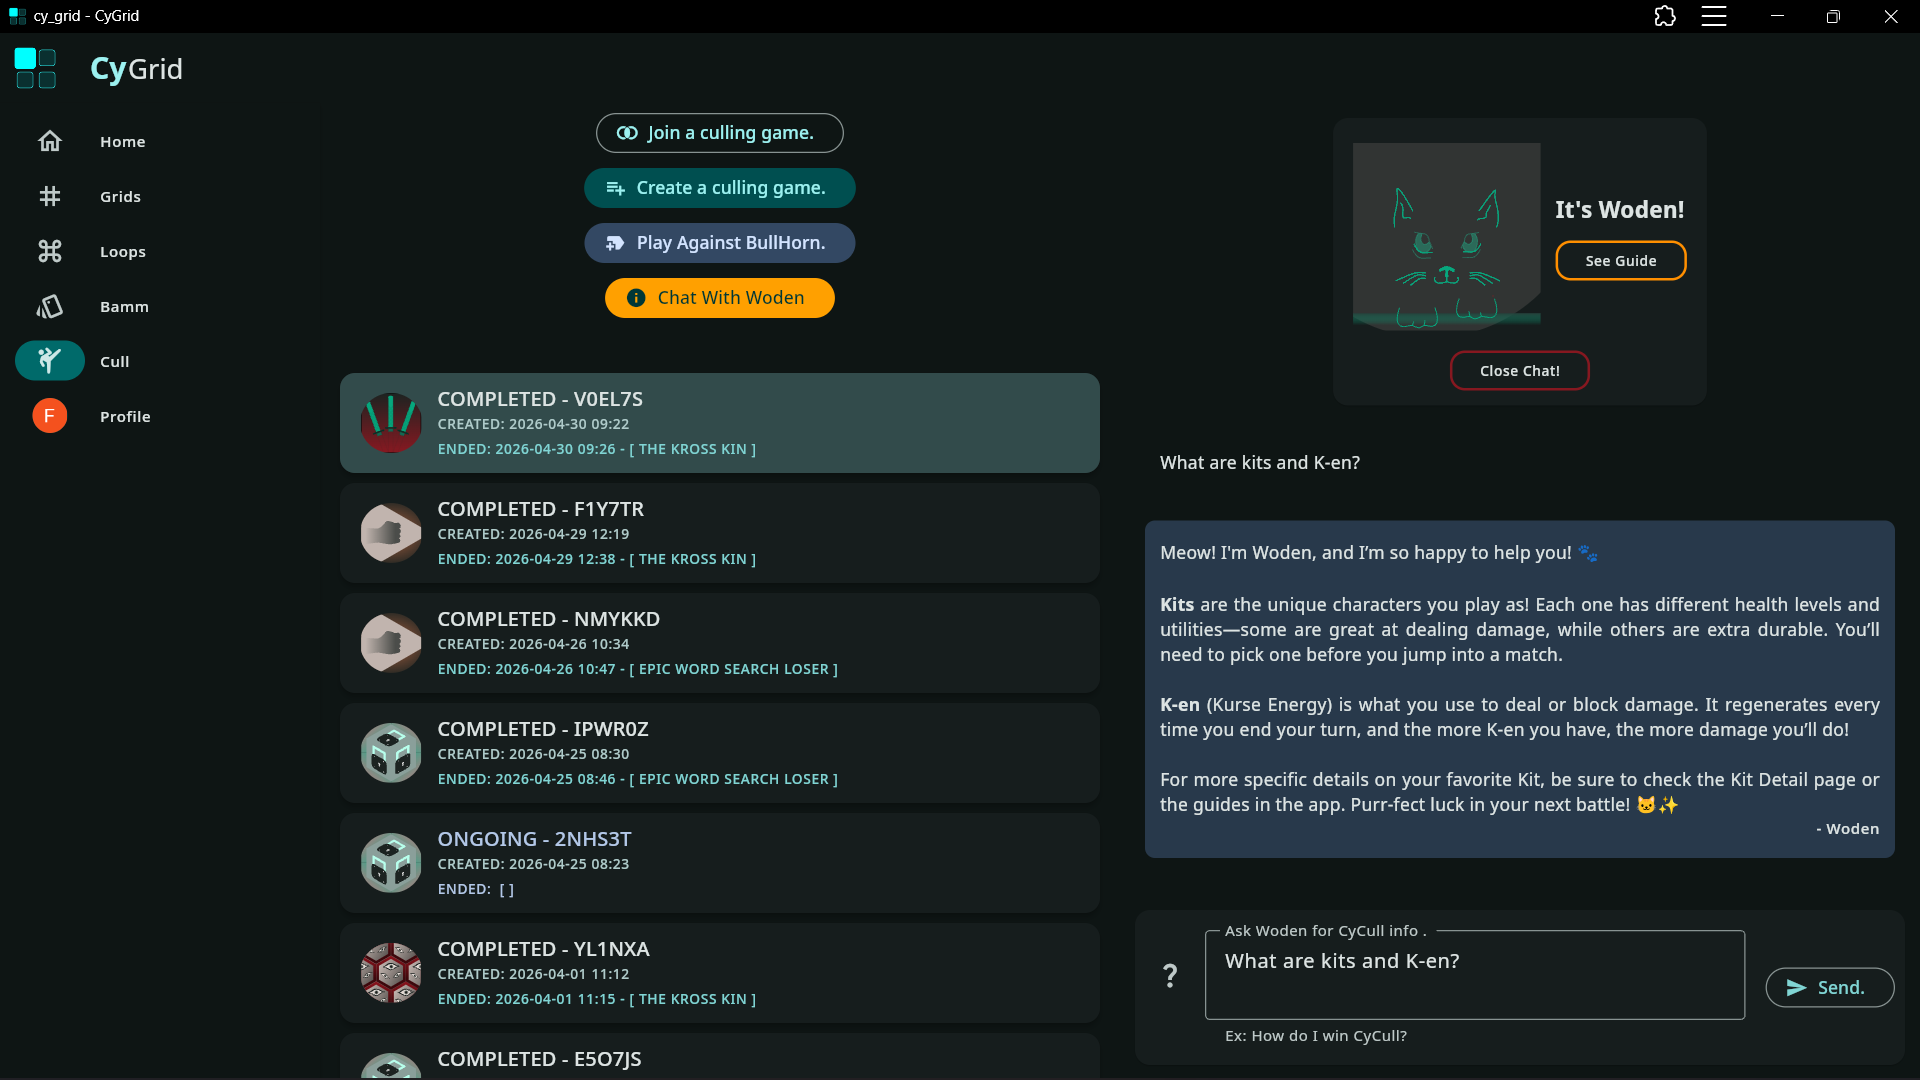Open the COMPLETED - F1Y7TR game row

point(720,533)
